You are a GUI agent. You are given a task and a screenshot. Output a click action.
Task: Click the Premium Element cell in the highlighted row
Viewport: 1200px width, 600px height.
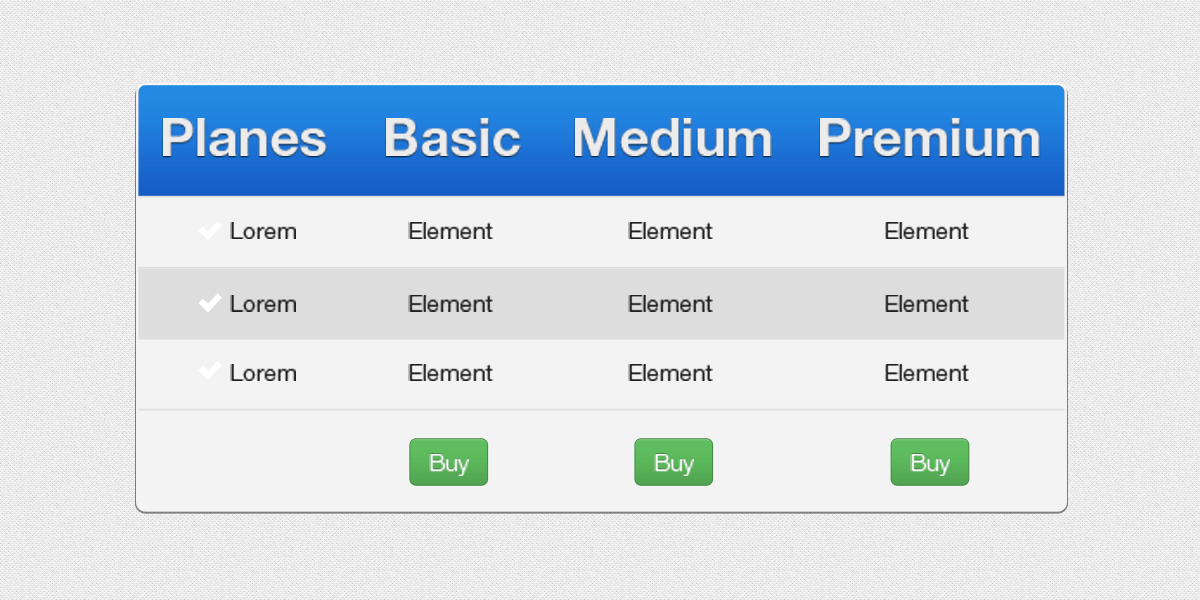coord(926,304)
